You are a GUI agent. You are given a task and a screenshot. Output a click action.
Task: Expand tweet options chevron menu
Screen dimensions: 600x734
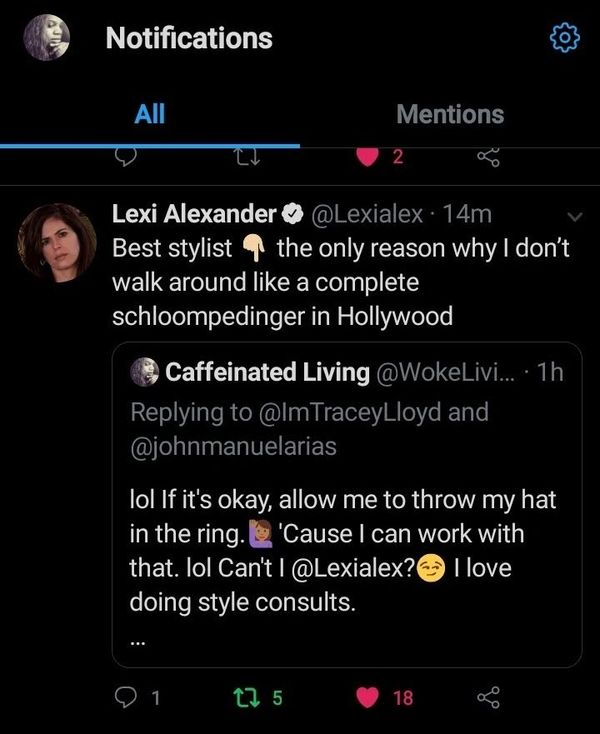pos(575,215)
